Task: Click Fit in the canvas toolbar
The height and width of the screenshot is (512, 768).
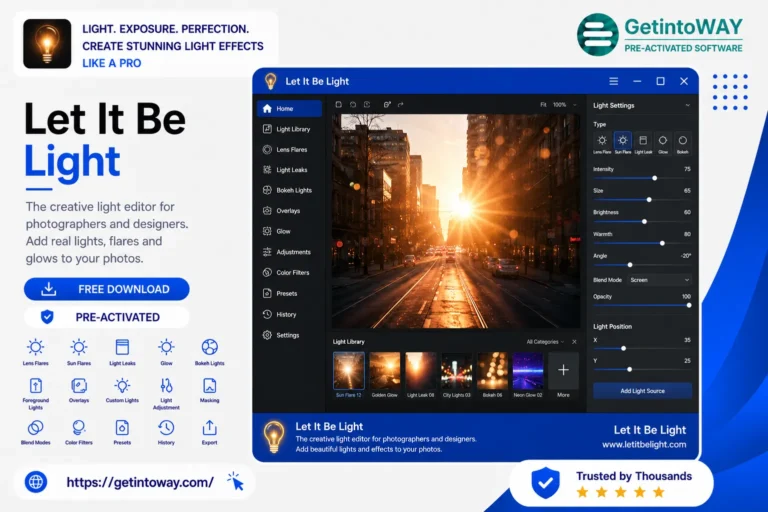Action: [x=543, y=104]
